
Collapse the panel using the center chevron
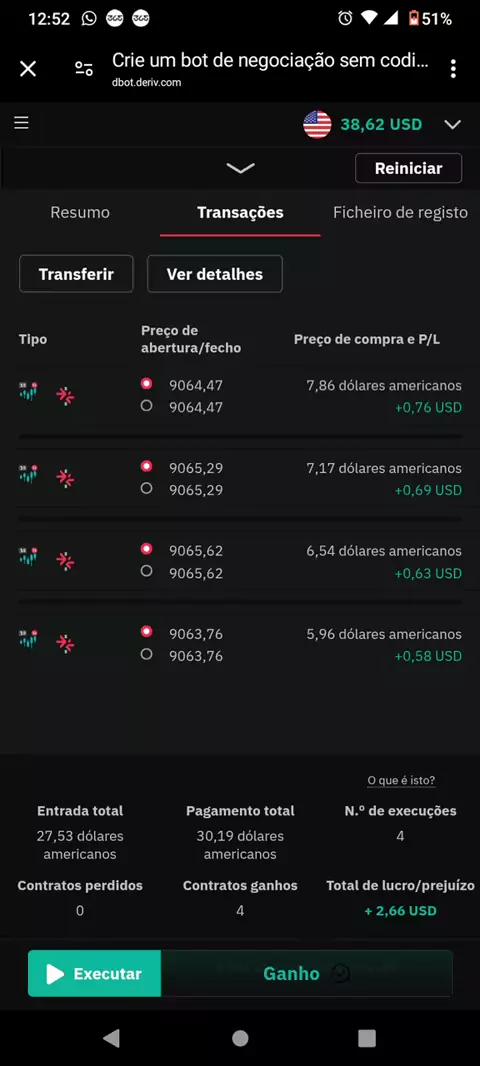(240, 168)
